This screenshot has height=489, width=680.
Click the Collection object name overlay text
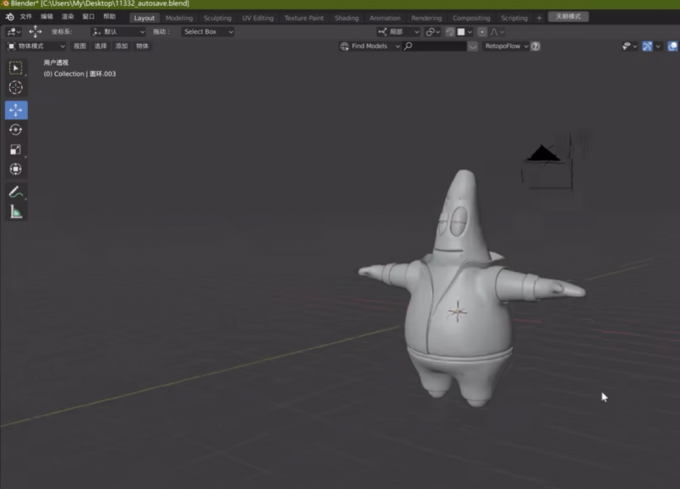point(80,74)
